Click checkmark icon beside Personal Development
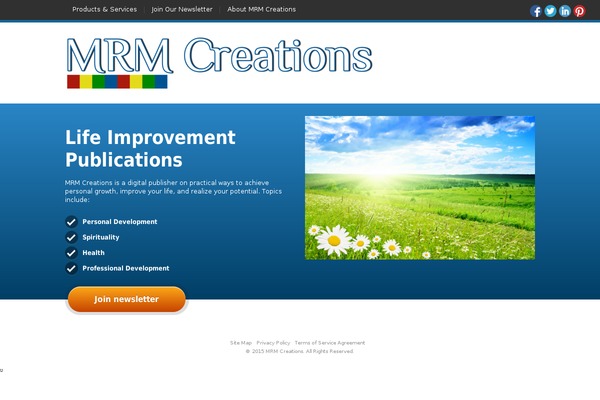 [x=71, y=222]
